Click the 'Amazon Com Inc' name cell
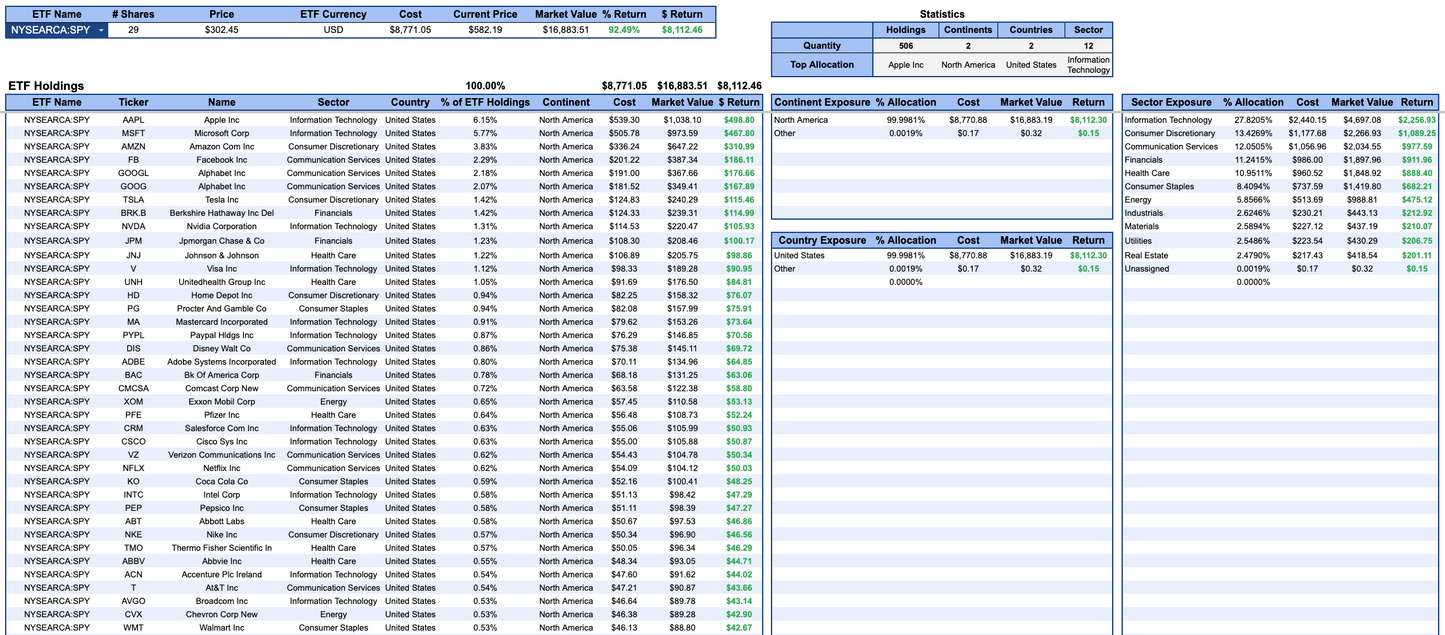1445x635 pixels. point(221,146)
